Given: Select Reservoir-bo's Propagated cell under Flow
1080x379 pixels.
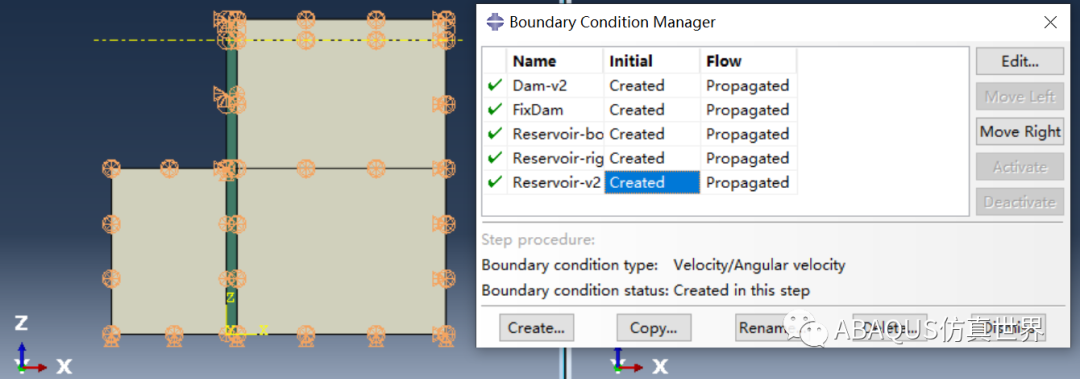Looking at the screenshot, I should (x=749, y=134).
